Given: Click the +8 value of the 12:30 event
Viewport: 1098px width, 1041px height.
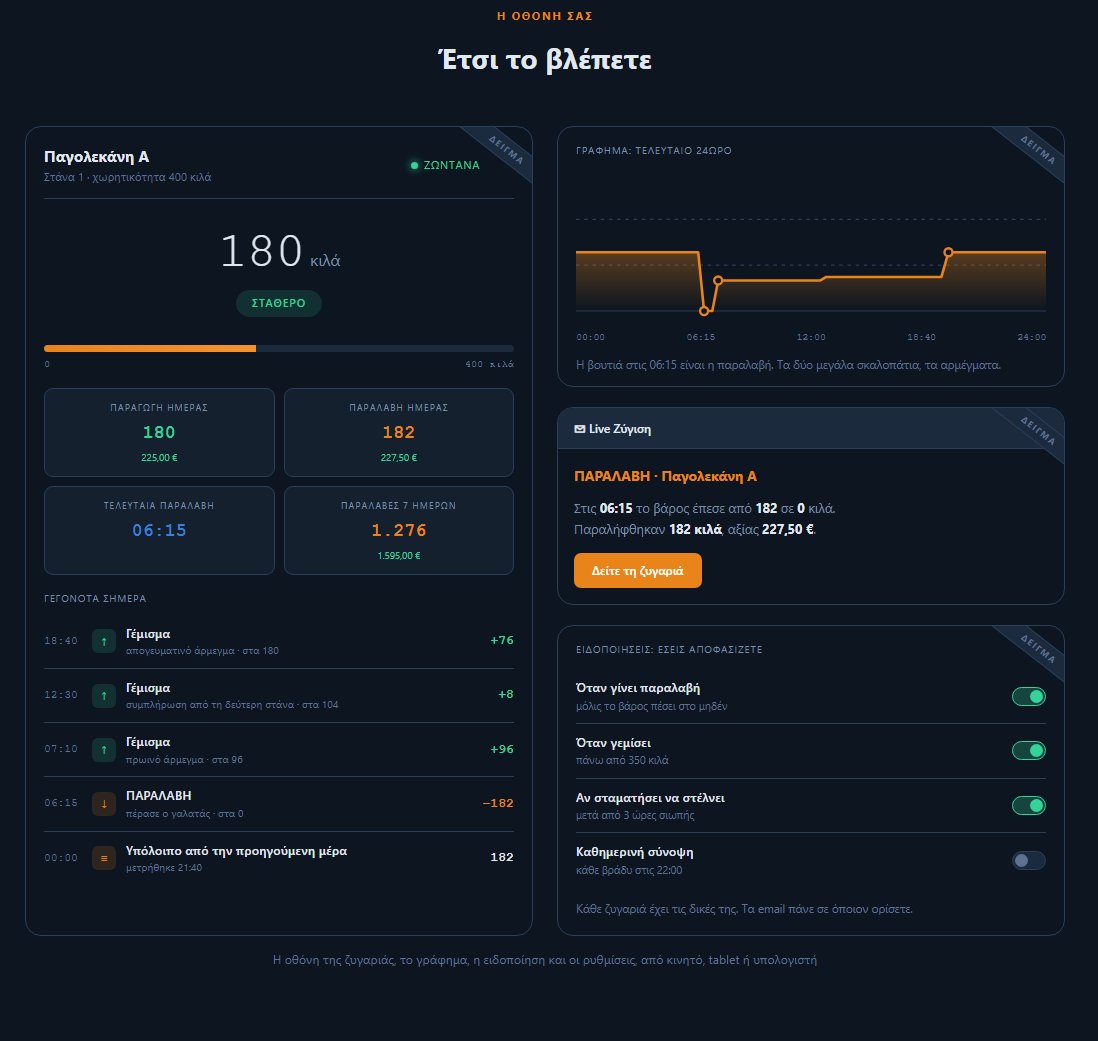Looking at the screenshot, I should click(506, 694).
